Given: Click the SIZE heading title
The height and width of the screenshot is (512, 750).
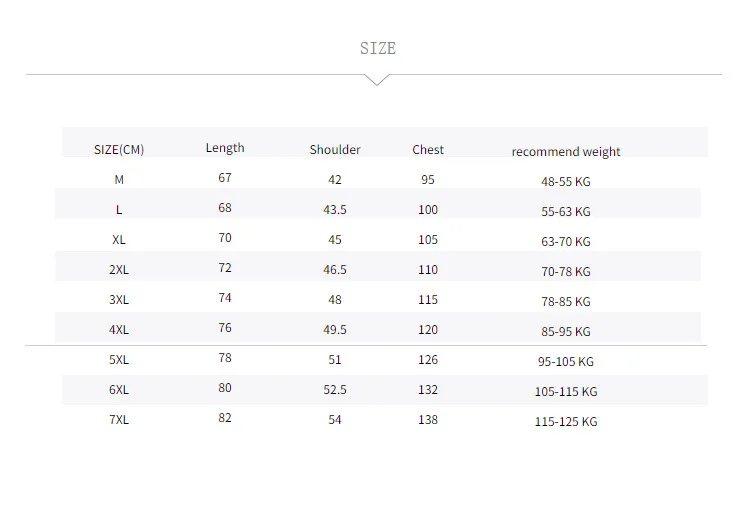Looking at the screenshot, I should [x=378, y=48].
